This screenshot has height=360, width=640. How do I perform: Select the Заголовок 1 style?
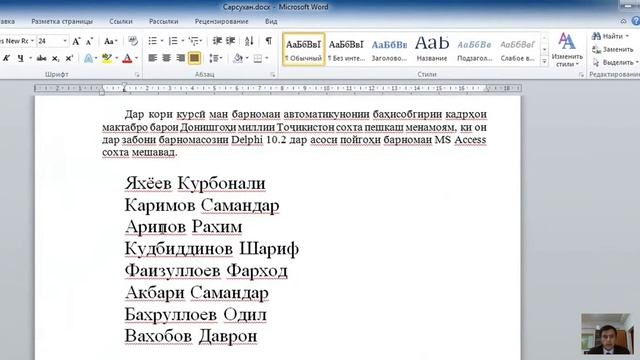pyautogui.click(x=389, y=50)
